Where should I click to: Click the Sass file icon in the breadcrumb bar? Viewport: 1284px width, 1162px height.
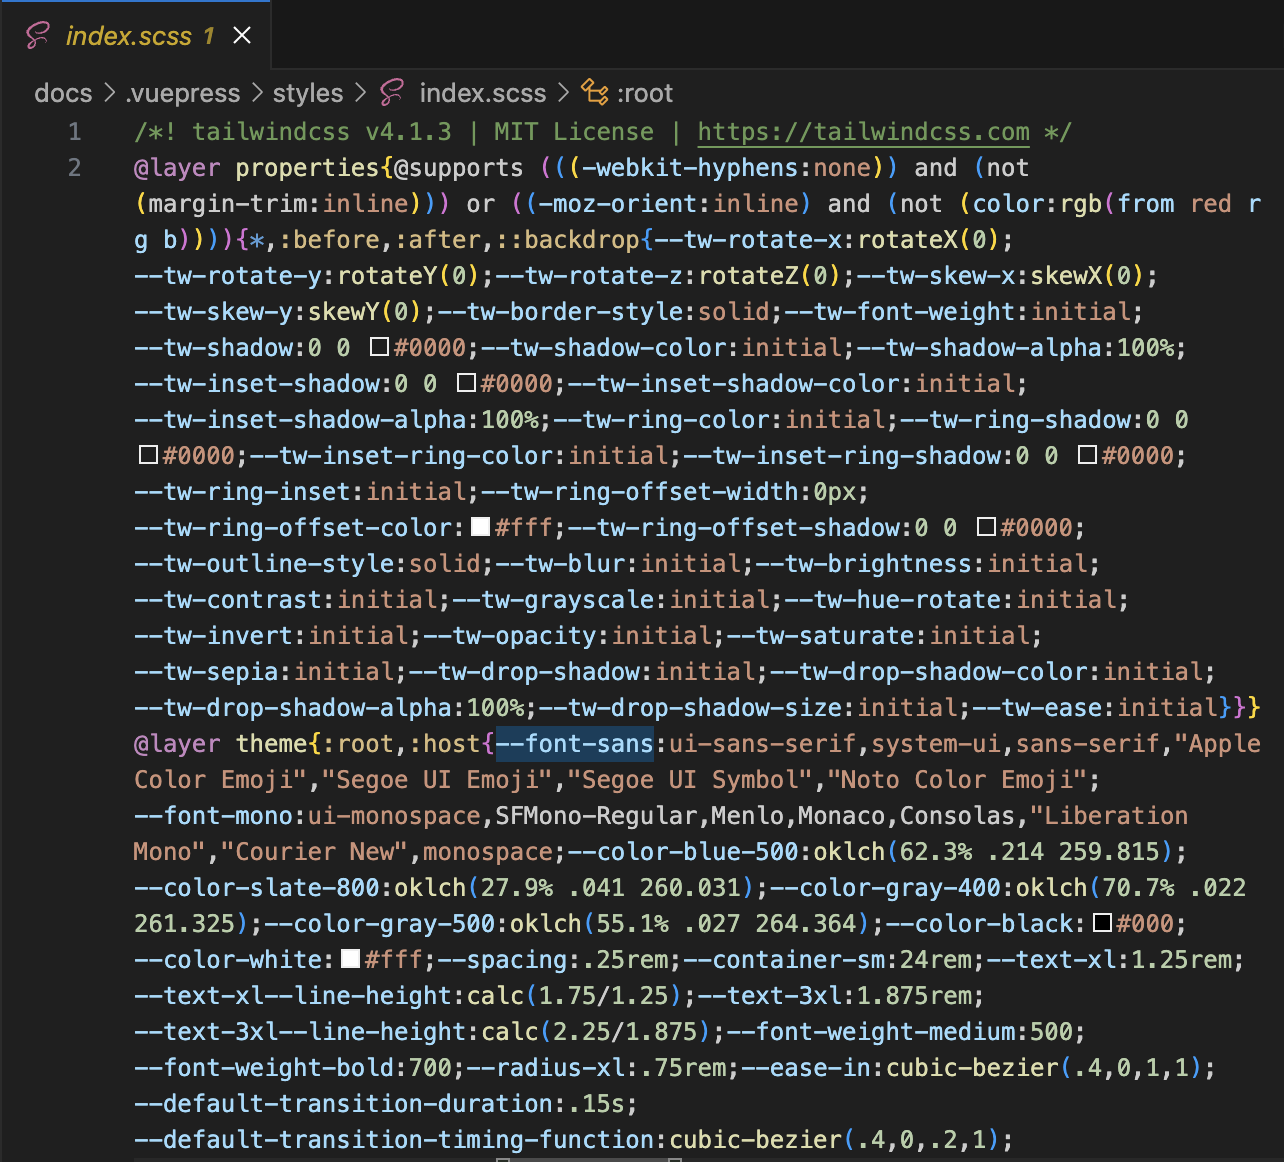[x=390, y=93]
